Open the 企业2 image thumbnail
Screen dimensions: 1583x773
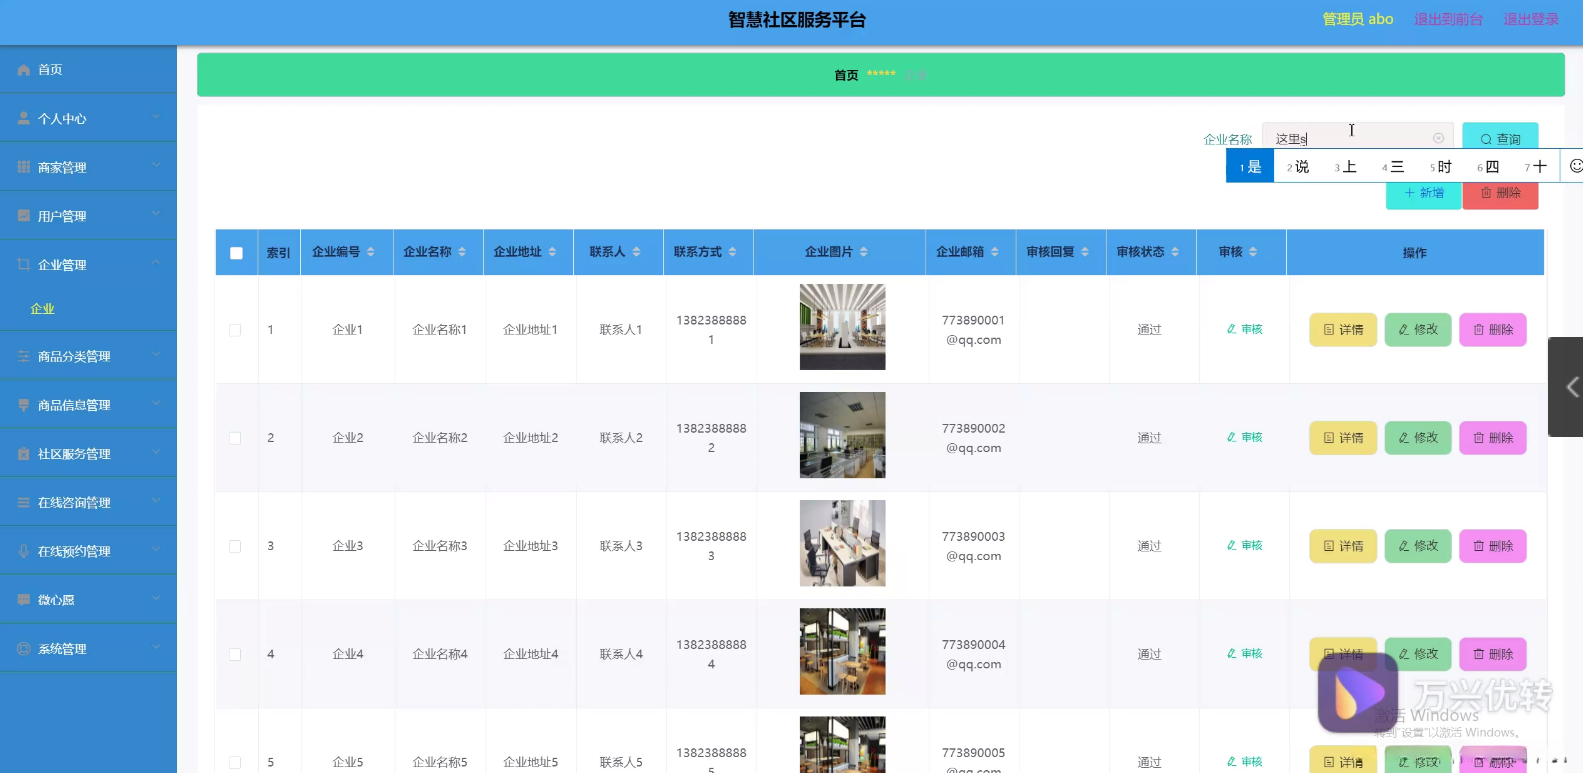pyautogui.click(x=842, y=435)
